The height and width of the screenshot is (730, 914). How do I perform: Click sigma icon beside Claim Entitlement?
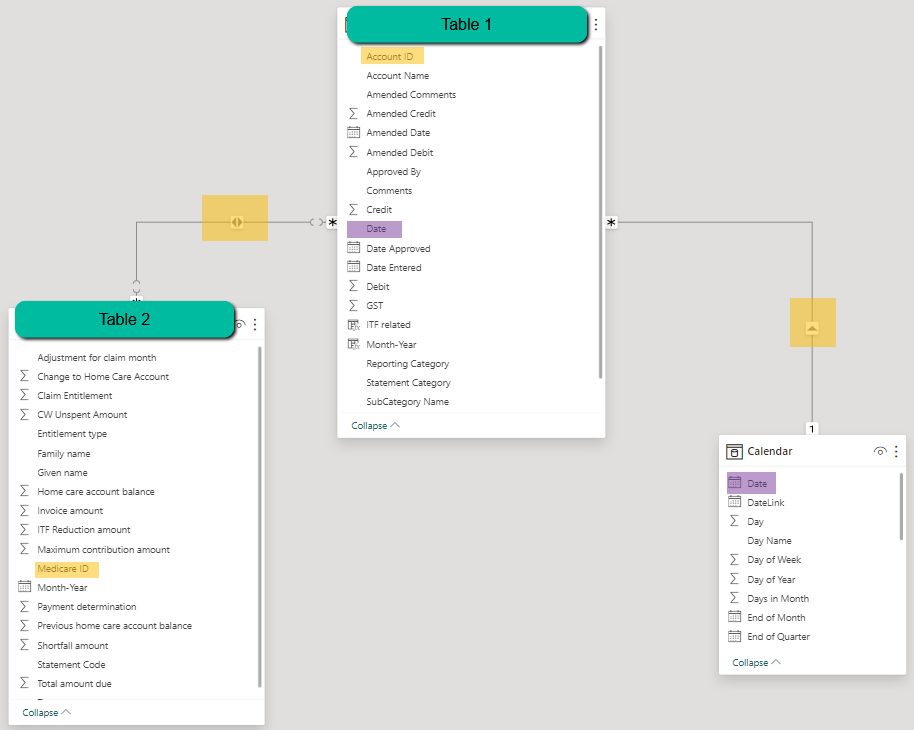(24, 395)
